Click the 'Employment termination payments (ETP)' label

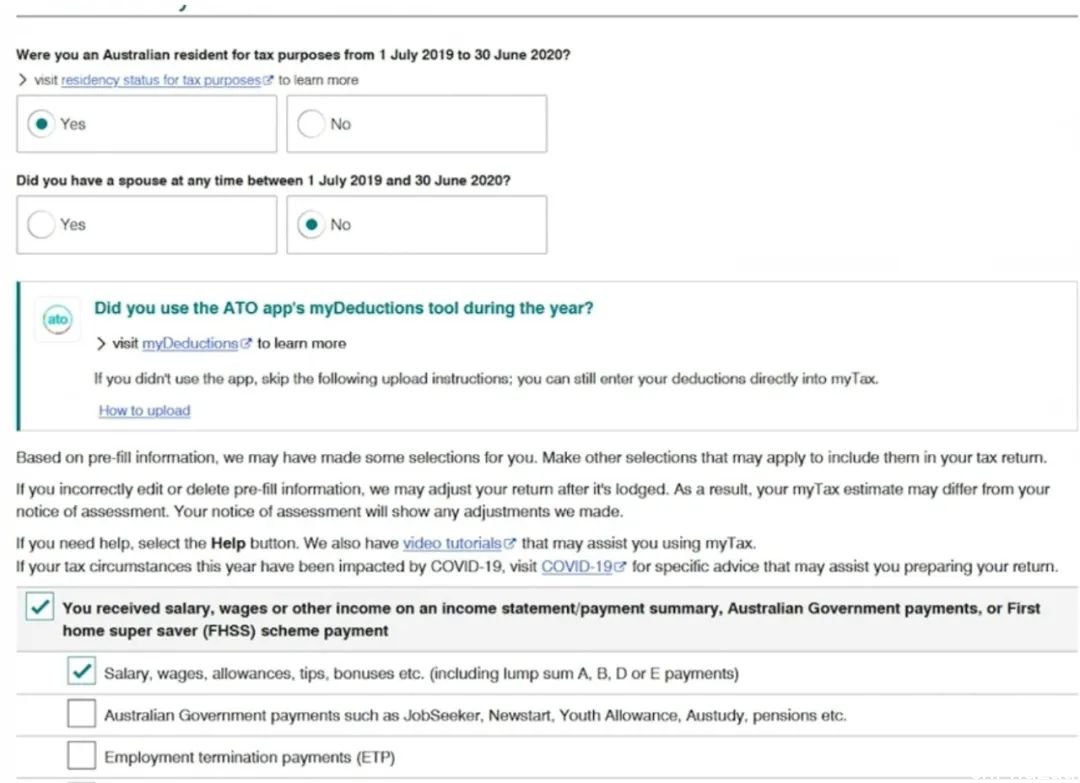pyautogui.click(x=249, y=757)
